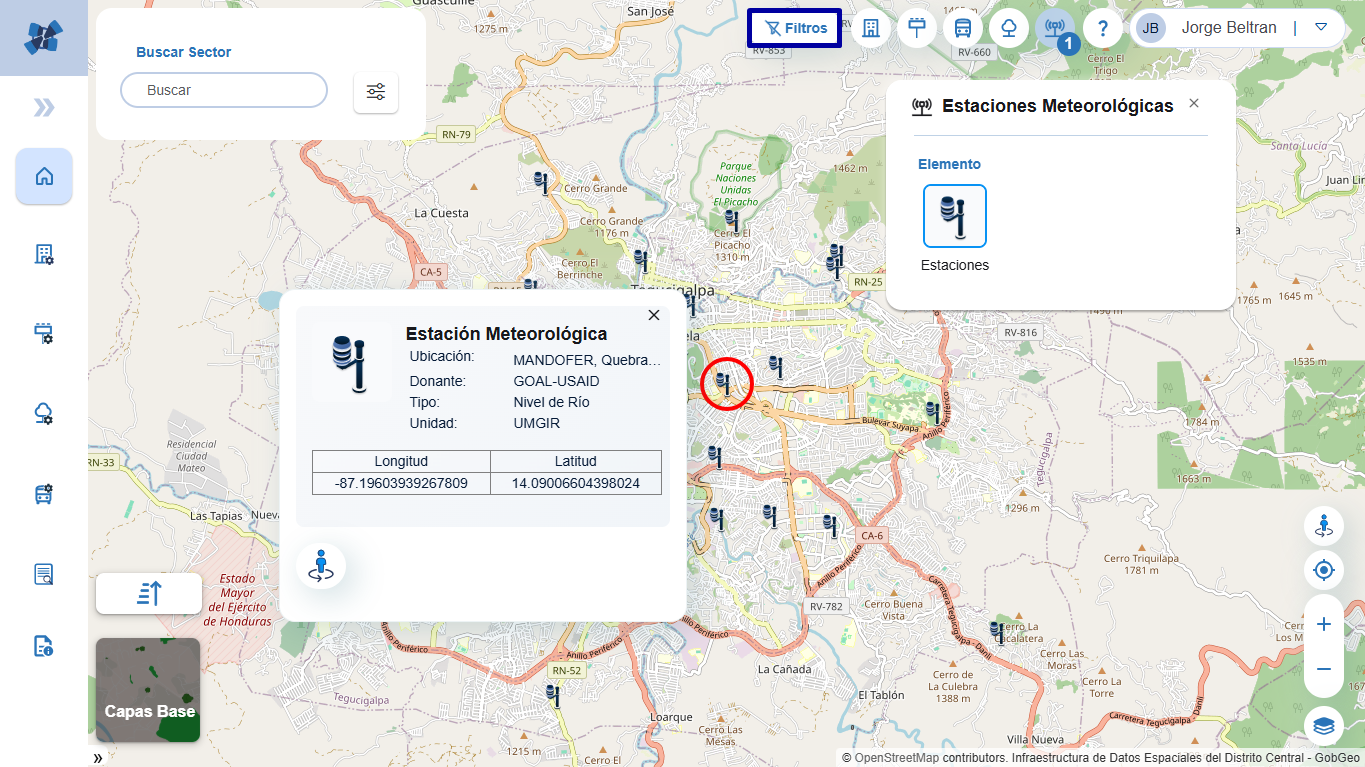Zoom in the map with plus button

coord(1324,624)
